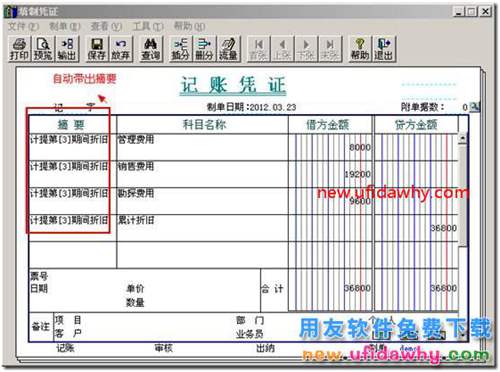Click the 贷方金额 column header

pyautogui.click(x=416, y=125)
